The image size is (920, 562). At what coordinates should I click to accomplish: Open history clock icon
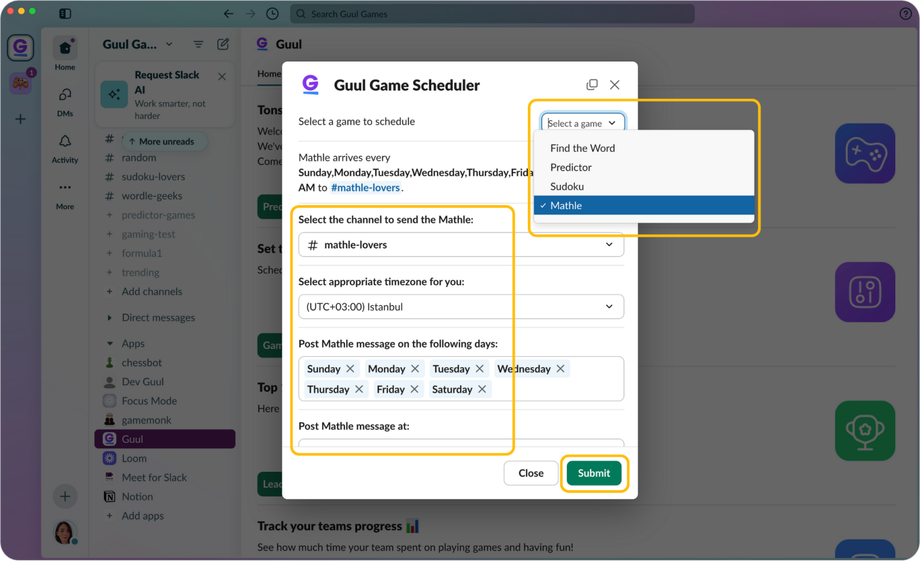(272, 13)
